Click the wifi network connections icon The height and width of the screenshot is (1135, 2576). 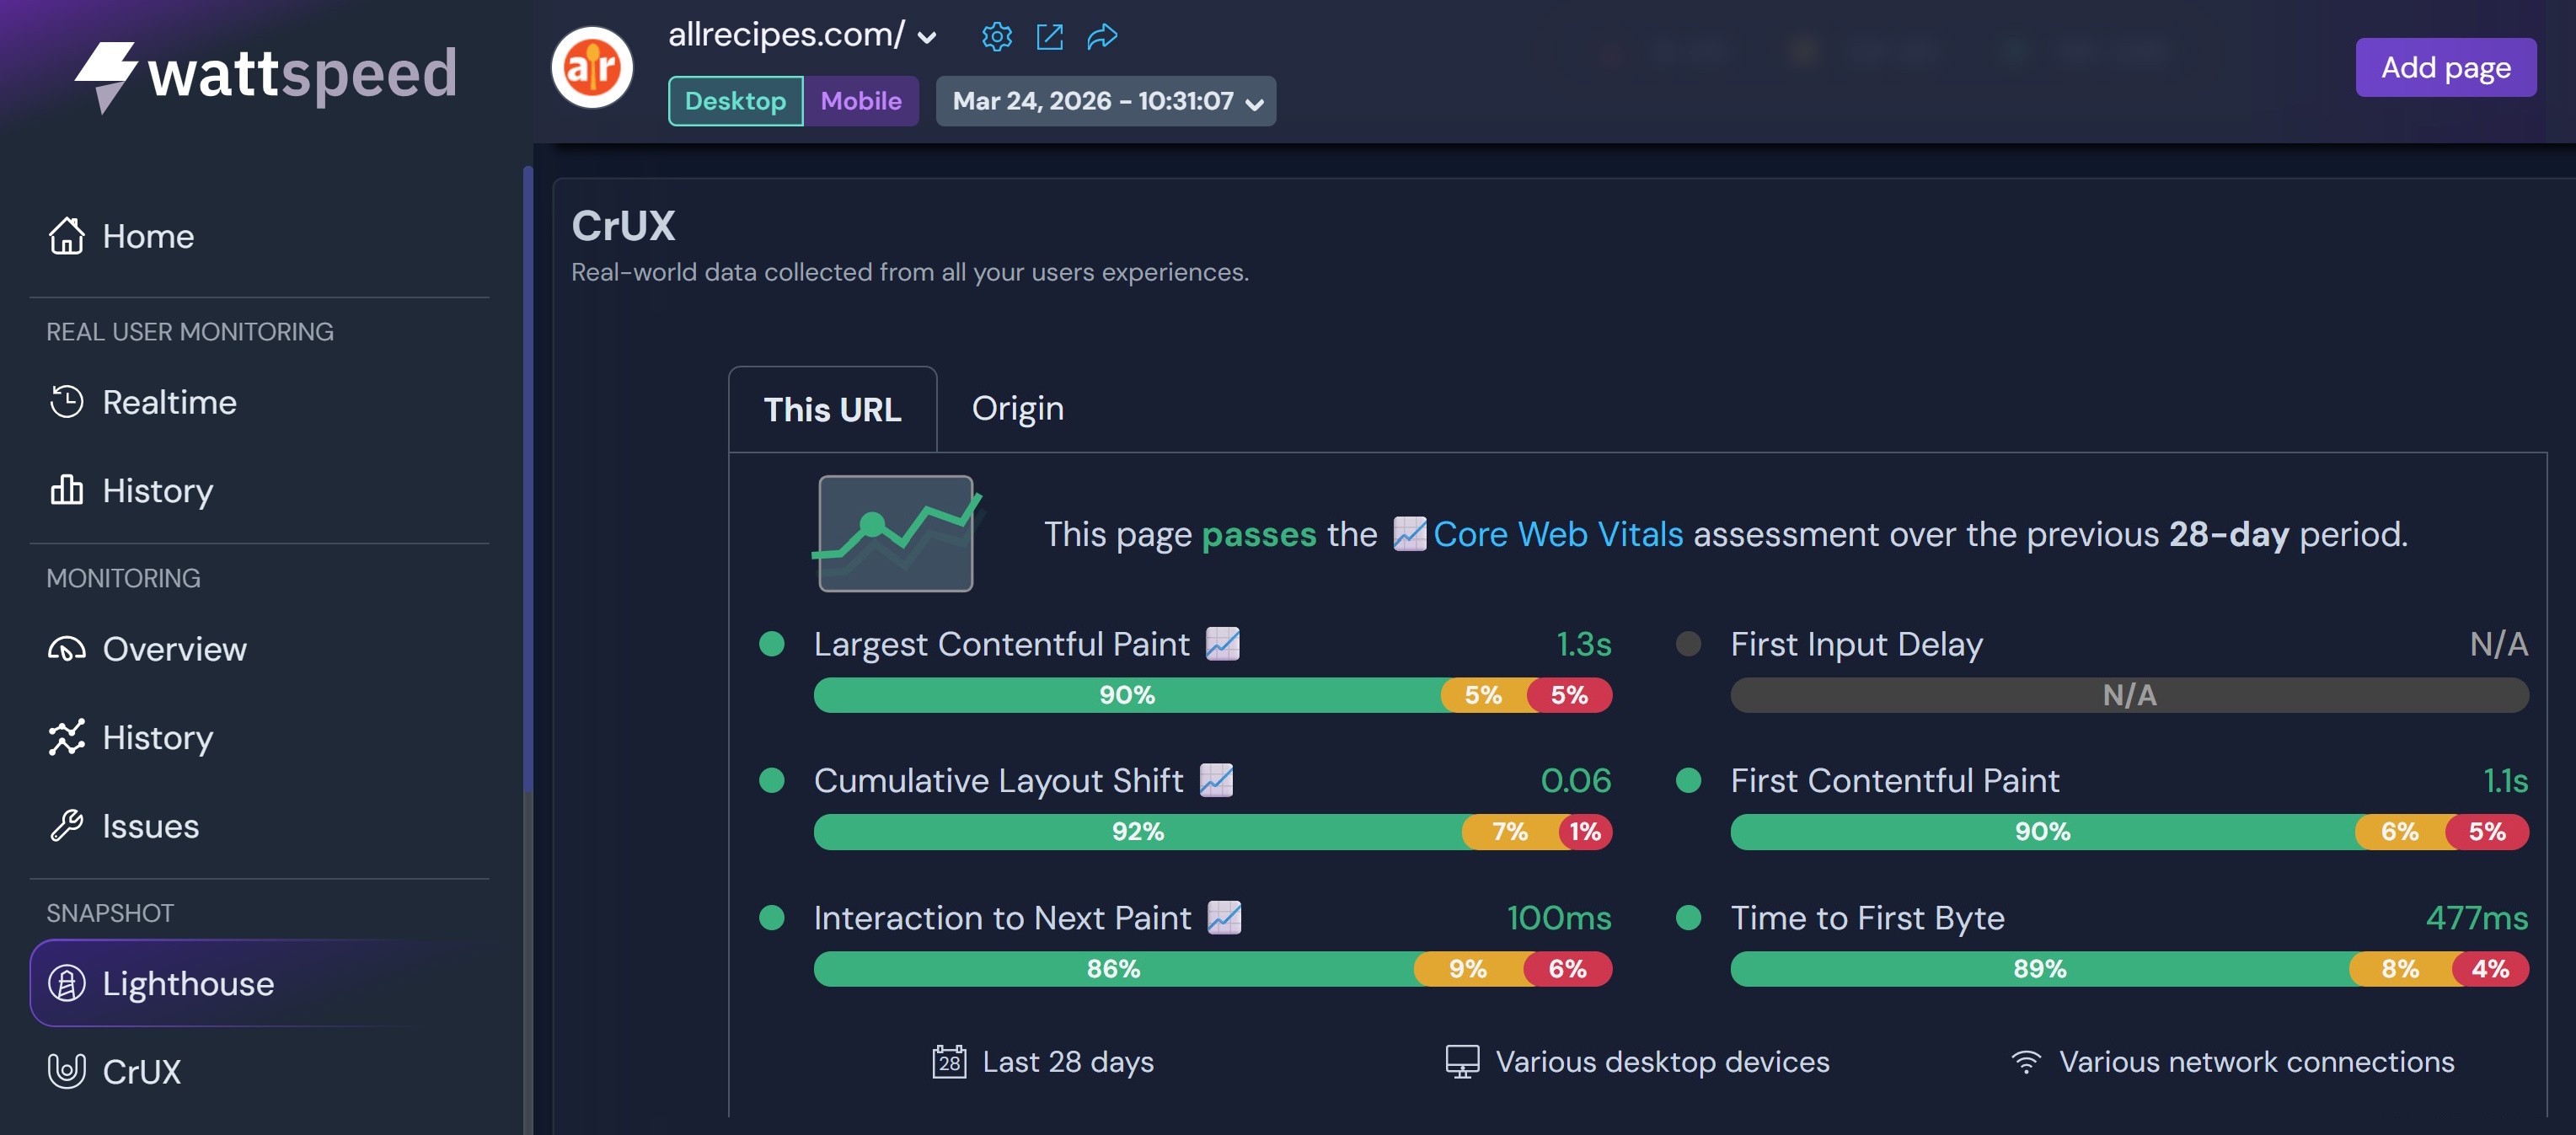click(x=2026, y=1061)
